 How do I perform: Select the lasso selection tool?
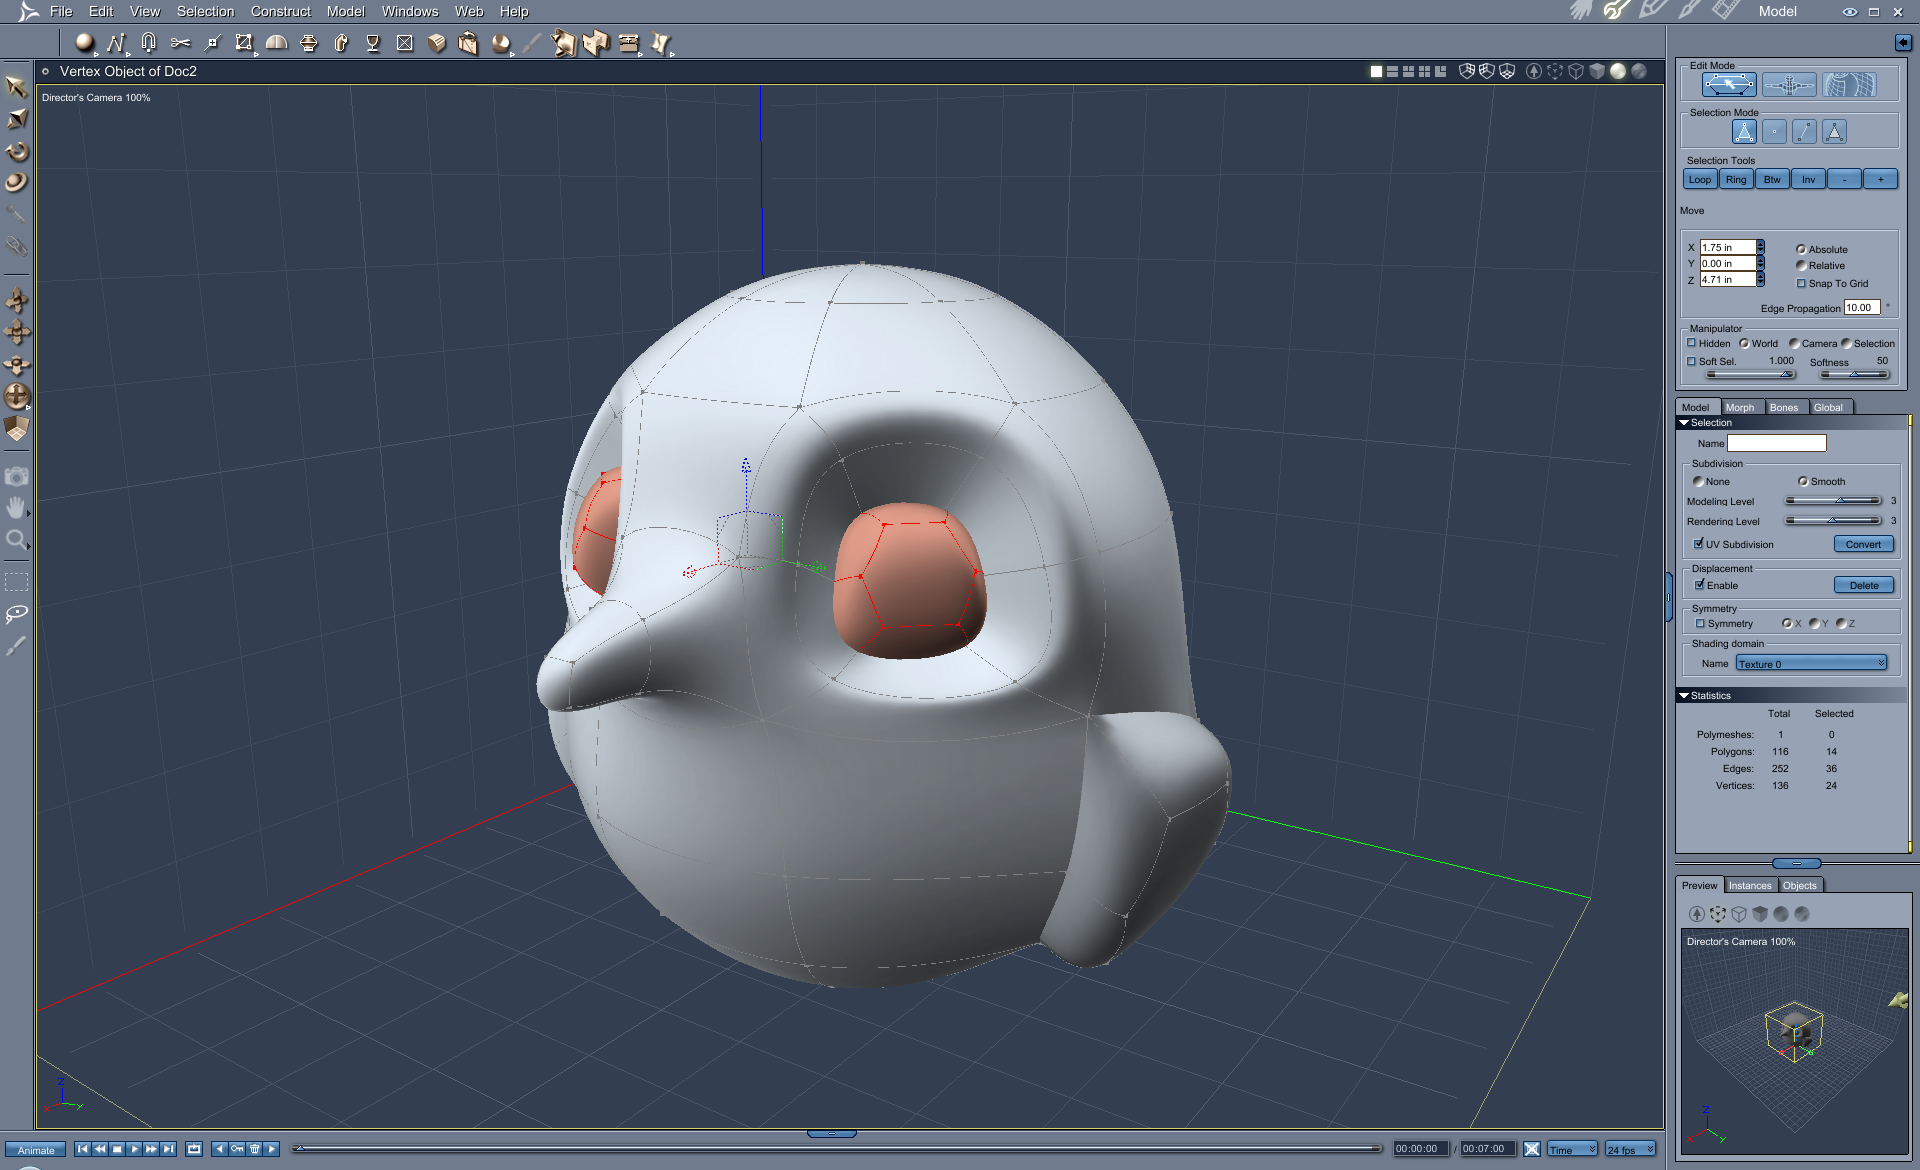(16, 613)
